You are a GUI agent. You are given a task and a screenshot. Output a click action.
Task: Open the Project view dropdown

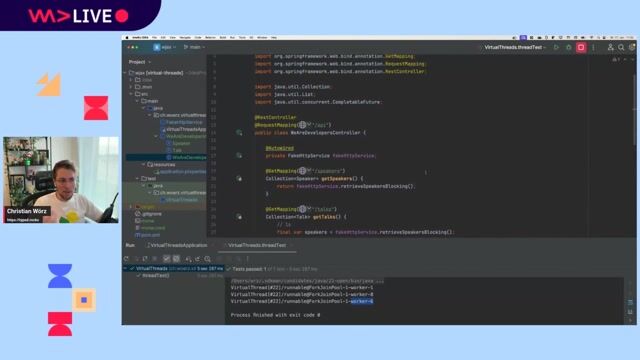[x=140, y=62]
